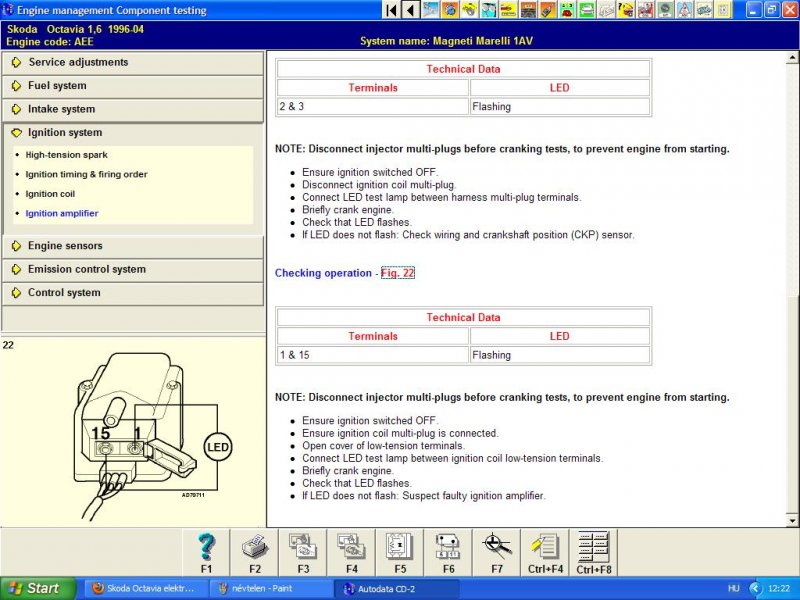
Task: Expand the Service adjustments section
Action: 133,62
